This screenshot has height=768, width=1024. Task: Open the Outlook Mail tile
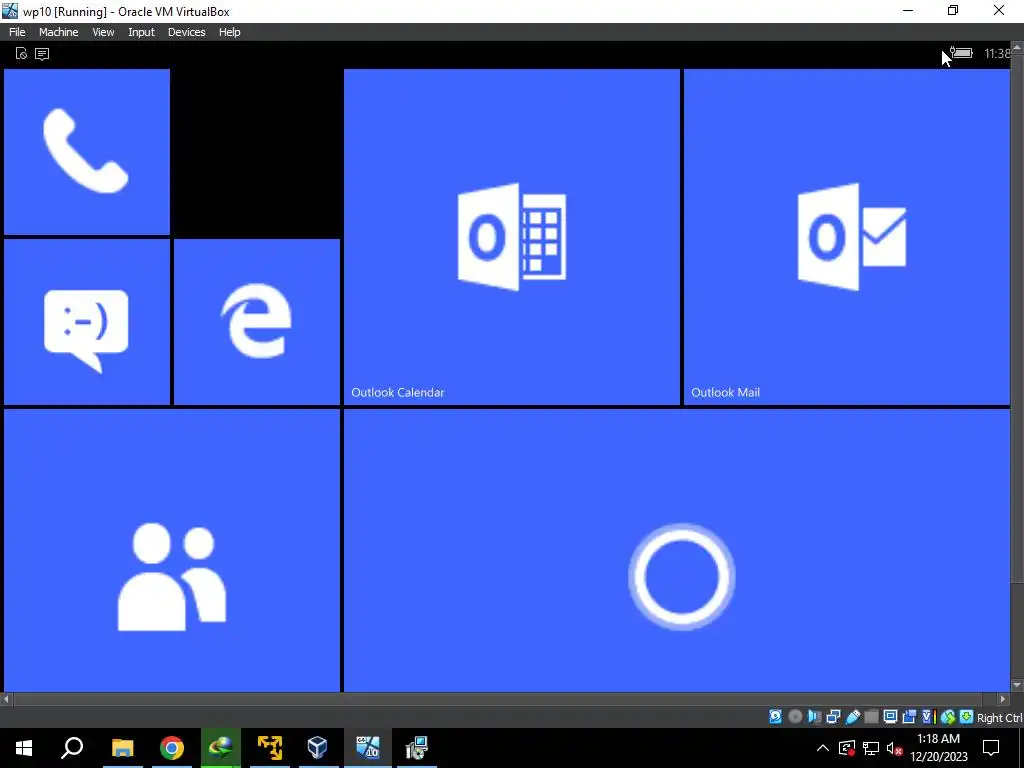tap(846, 237)
